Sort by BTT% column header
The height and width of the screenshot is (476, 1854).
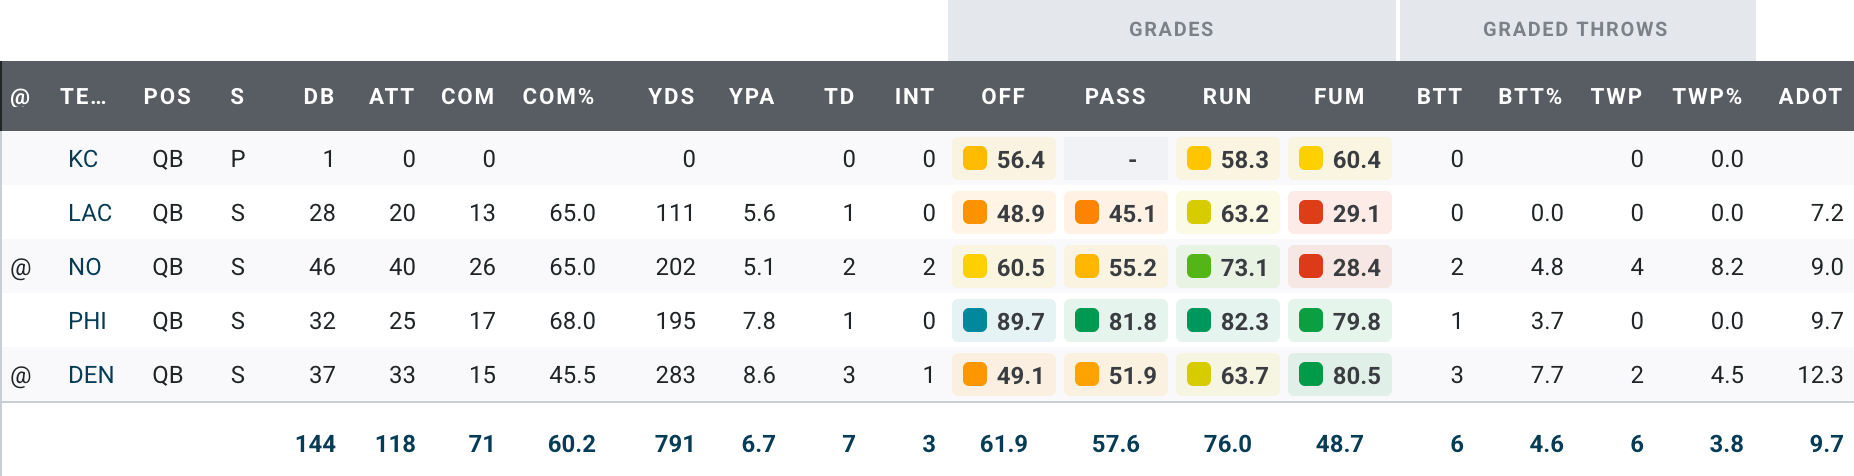coord(1530,97)
